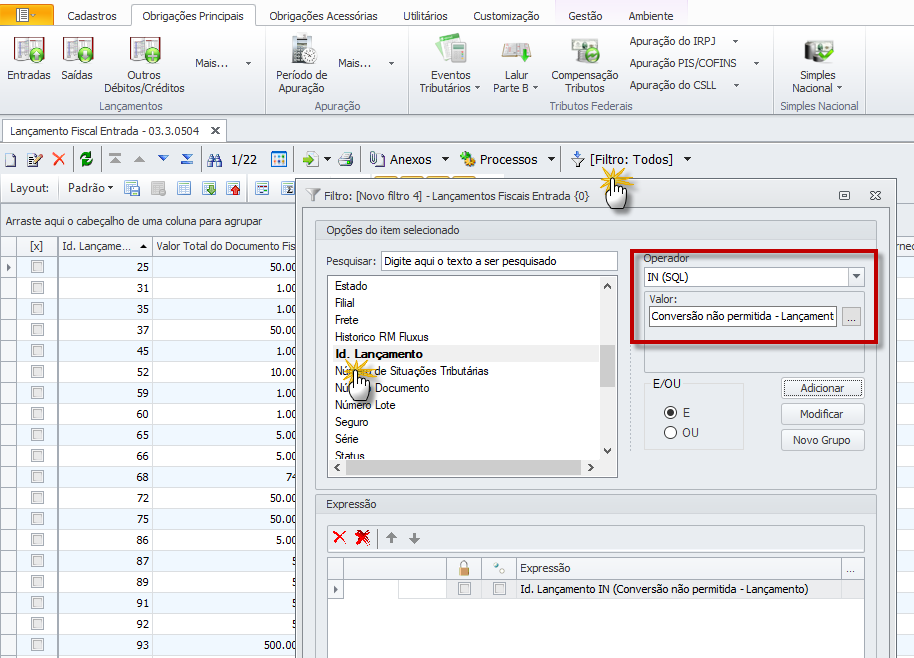Check the checkbox for row 68
Viewport: 914px width, 658px height.
pos(37,477)
